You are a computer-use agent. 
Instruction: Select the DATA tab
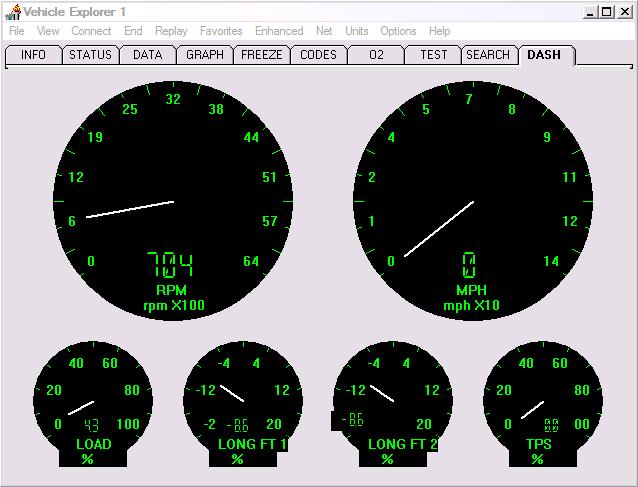coord(148,55)
